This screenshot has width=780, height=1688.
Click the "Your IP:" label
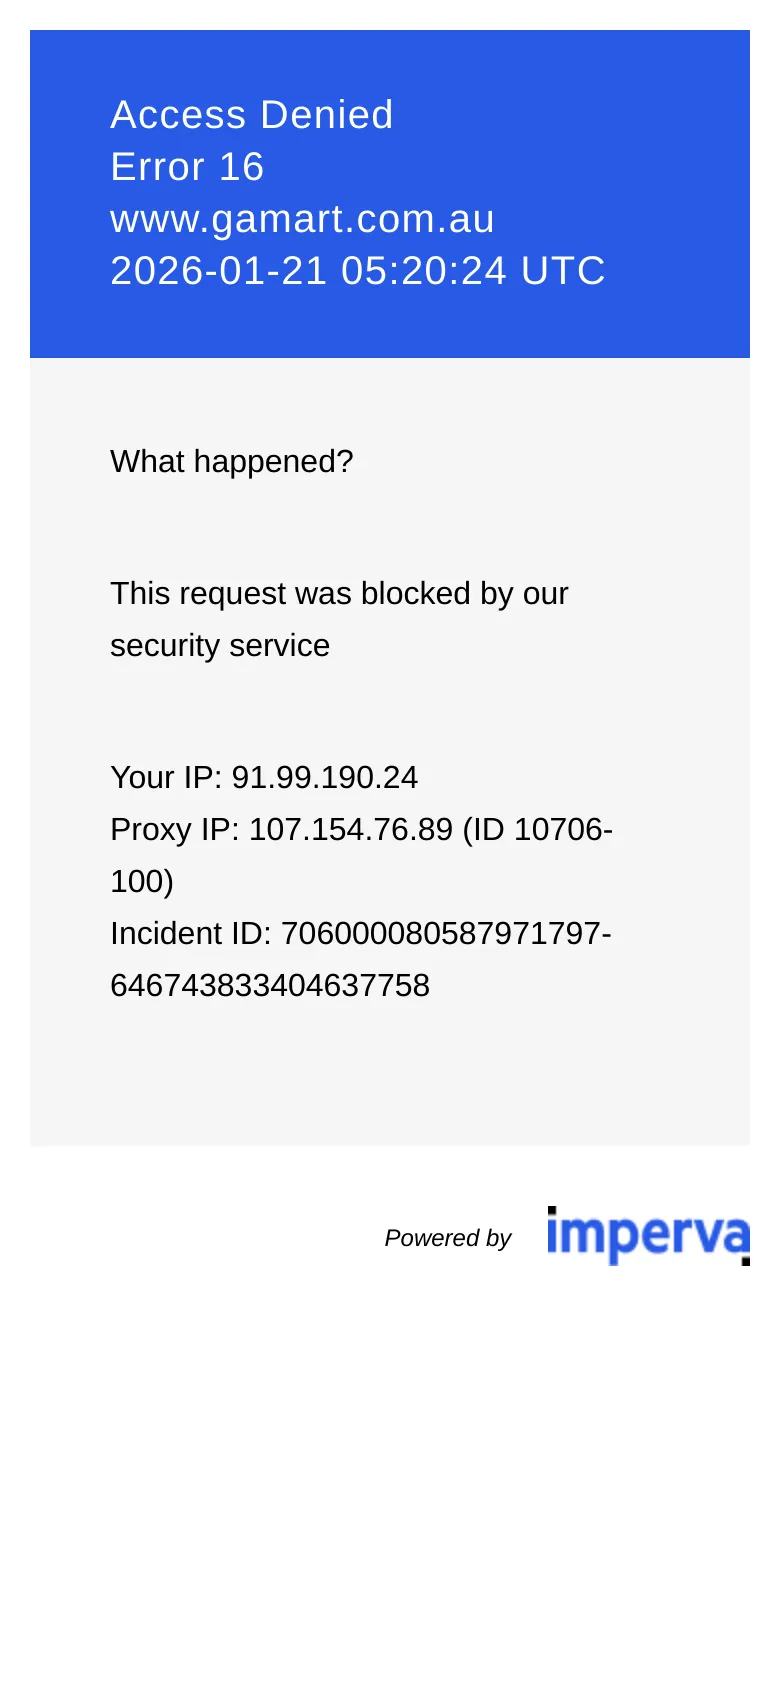click(x=166, y=777)
